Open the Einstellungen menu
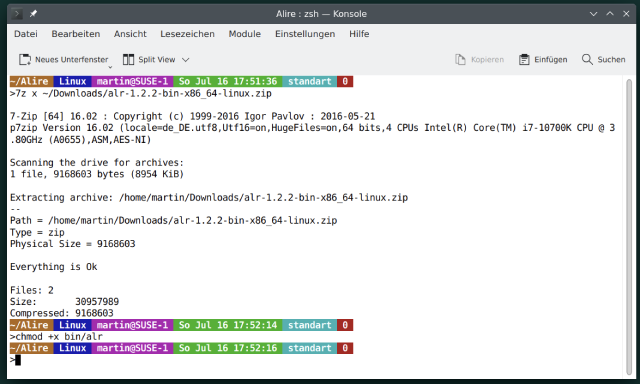 (x=305, y=34)
